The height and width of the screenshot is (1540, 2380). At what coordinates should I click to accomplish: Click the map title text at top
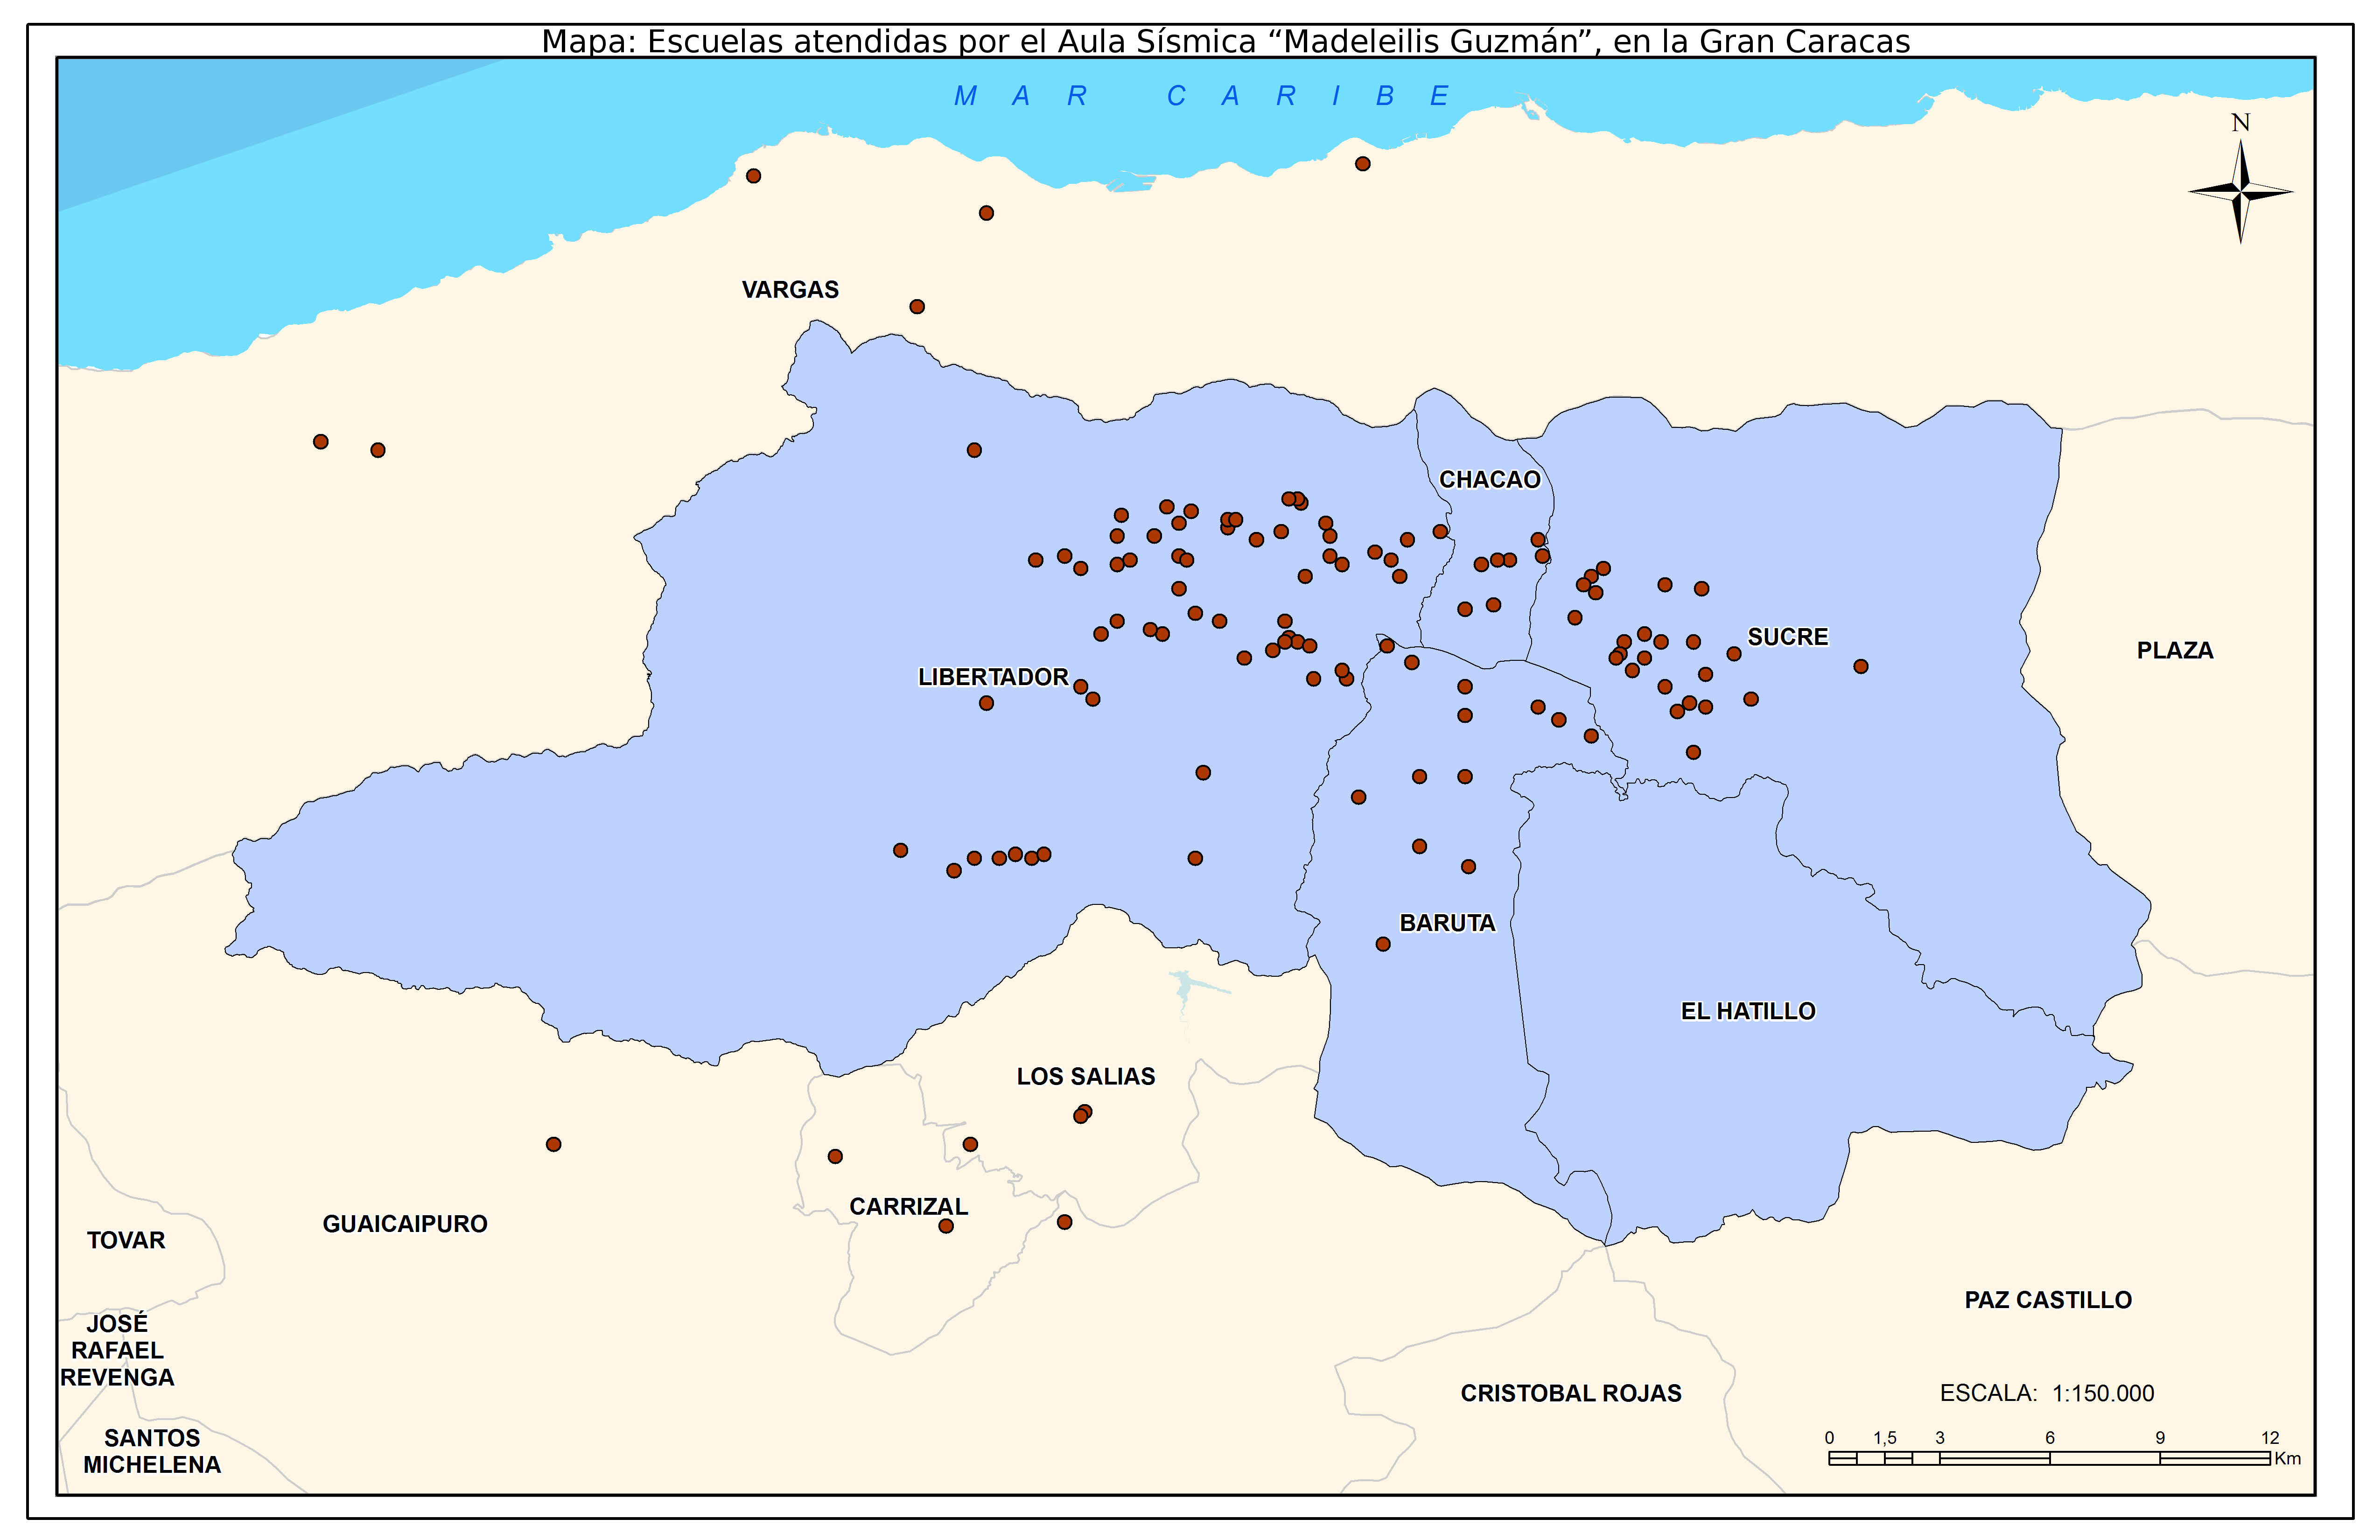pyautogui.click(x=1225, y=41)
